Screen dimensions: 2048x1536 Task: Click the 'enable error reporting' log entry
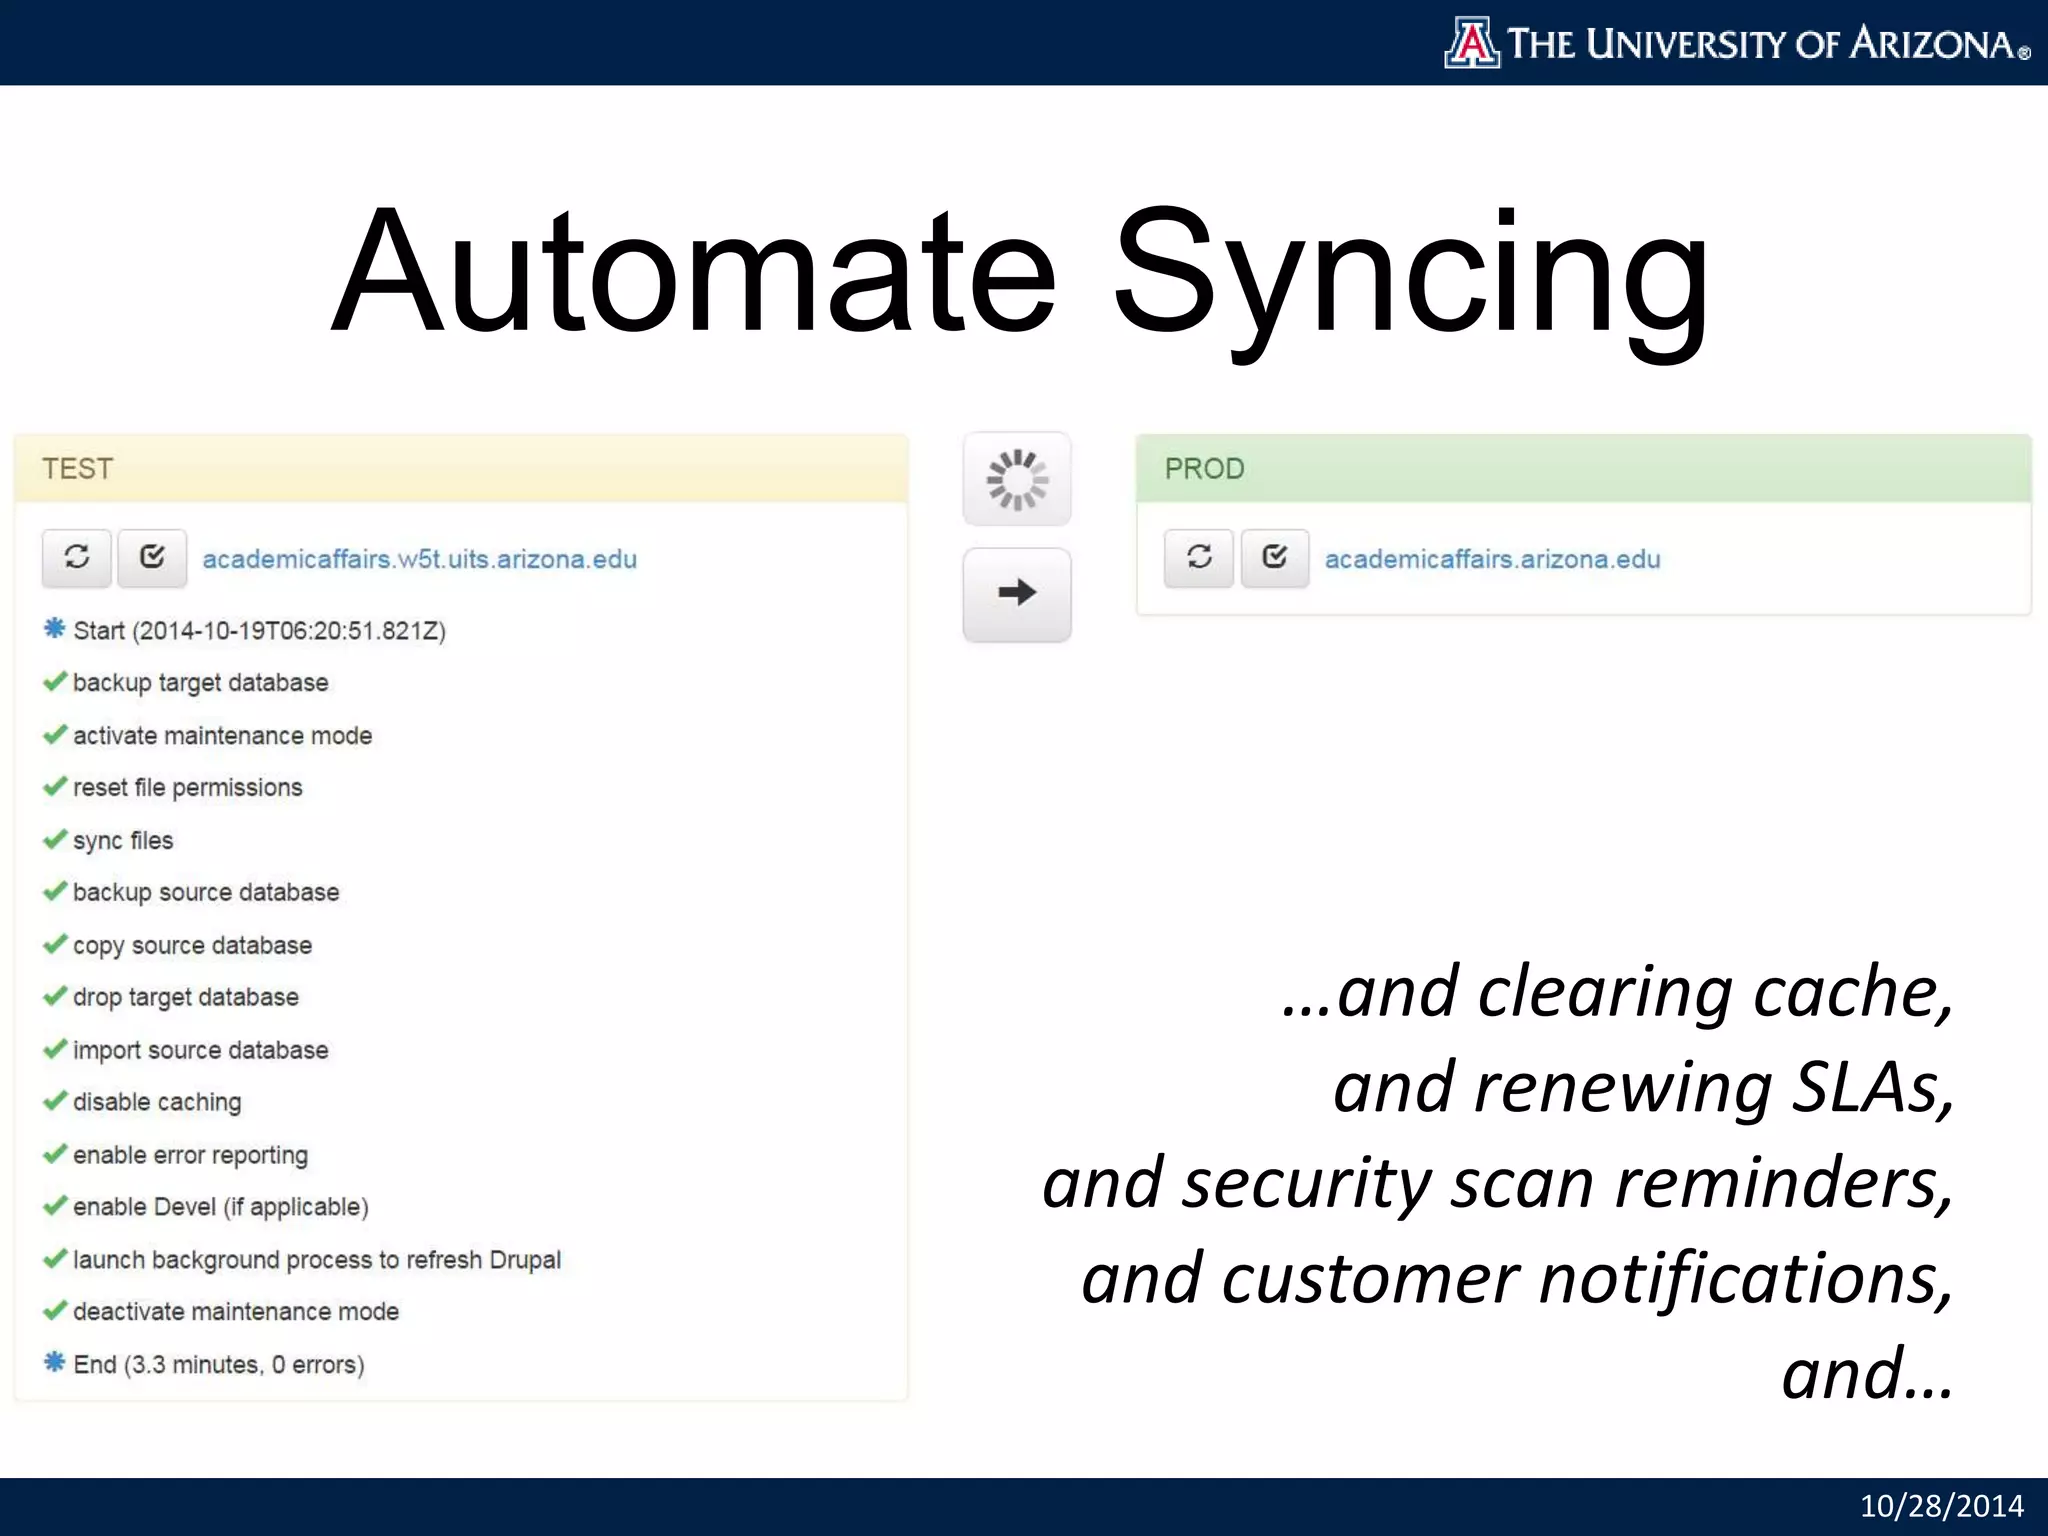[x=176, y=1155]
